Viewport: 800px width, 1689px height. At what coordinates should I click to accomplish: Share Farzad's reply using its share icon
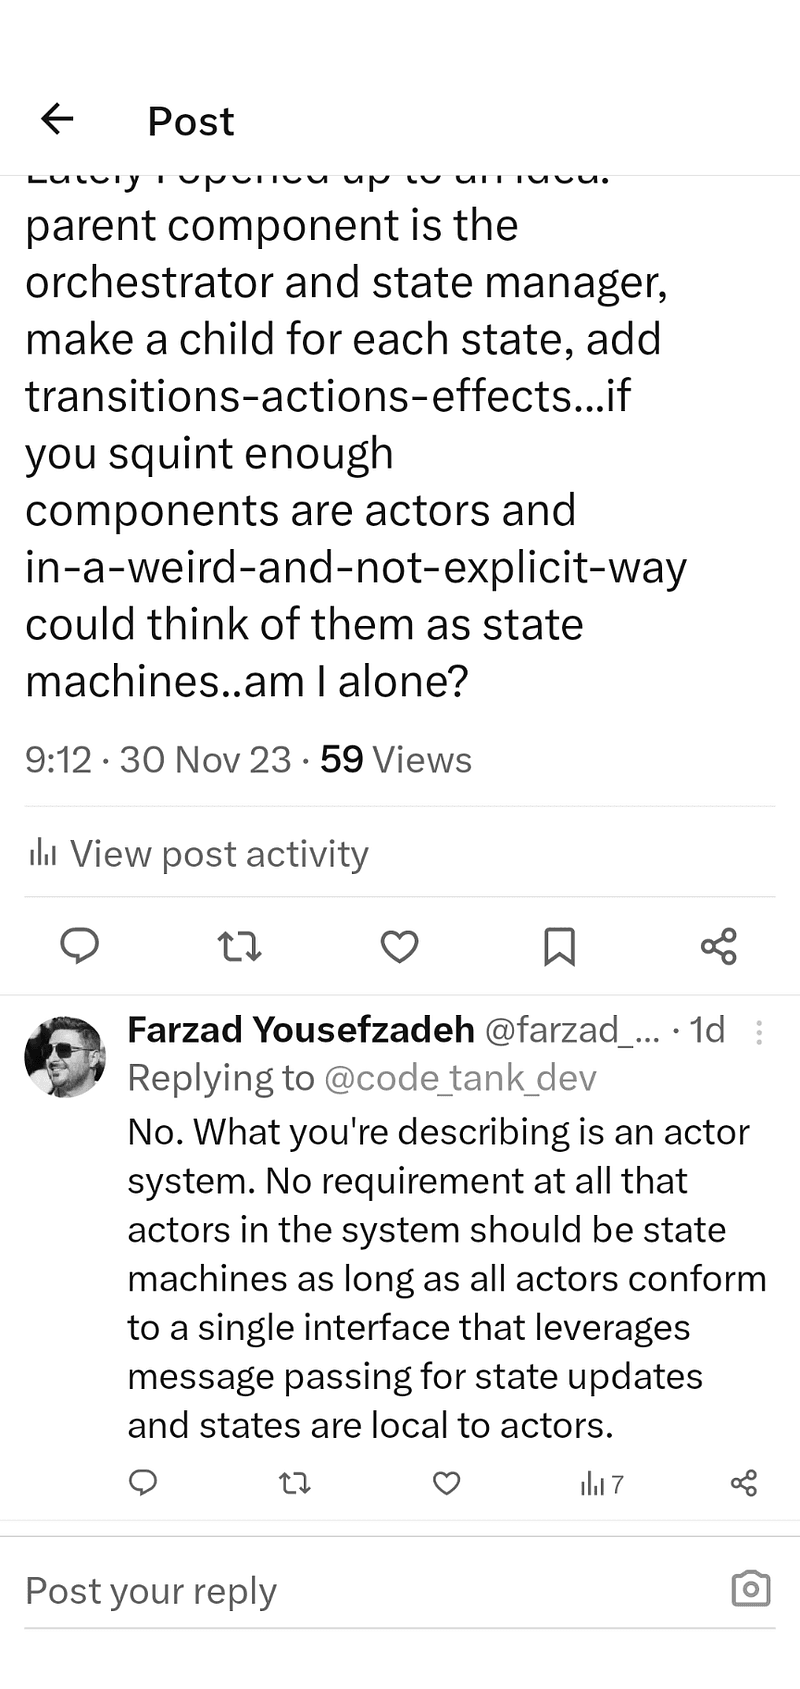745,1483
